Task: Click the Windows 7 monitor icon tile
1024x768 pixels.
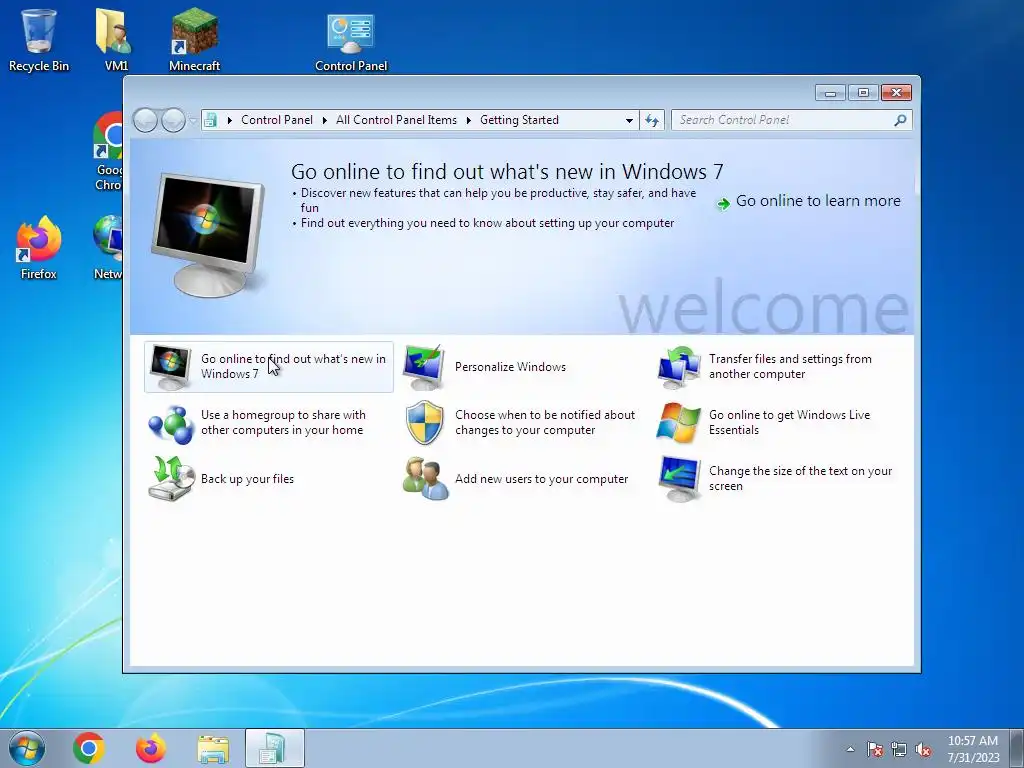Action: point(170,367)
